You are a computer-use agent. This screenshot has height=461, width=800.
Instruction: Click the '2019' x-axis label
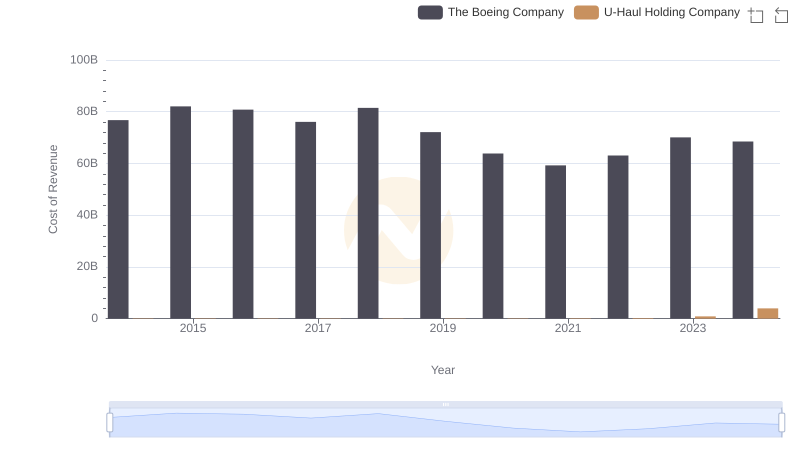click(443, 328)
